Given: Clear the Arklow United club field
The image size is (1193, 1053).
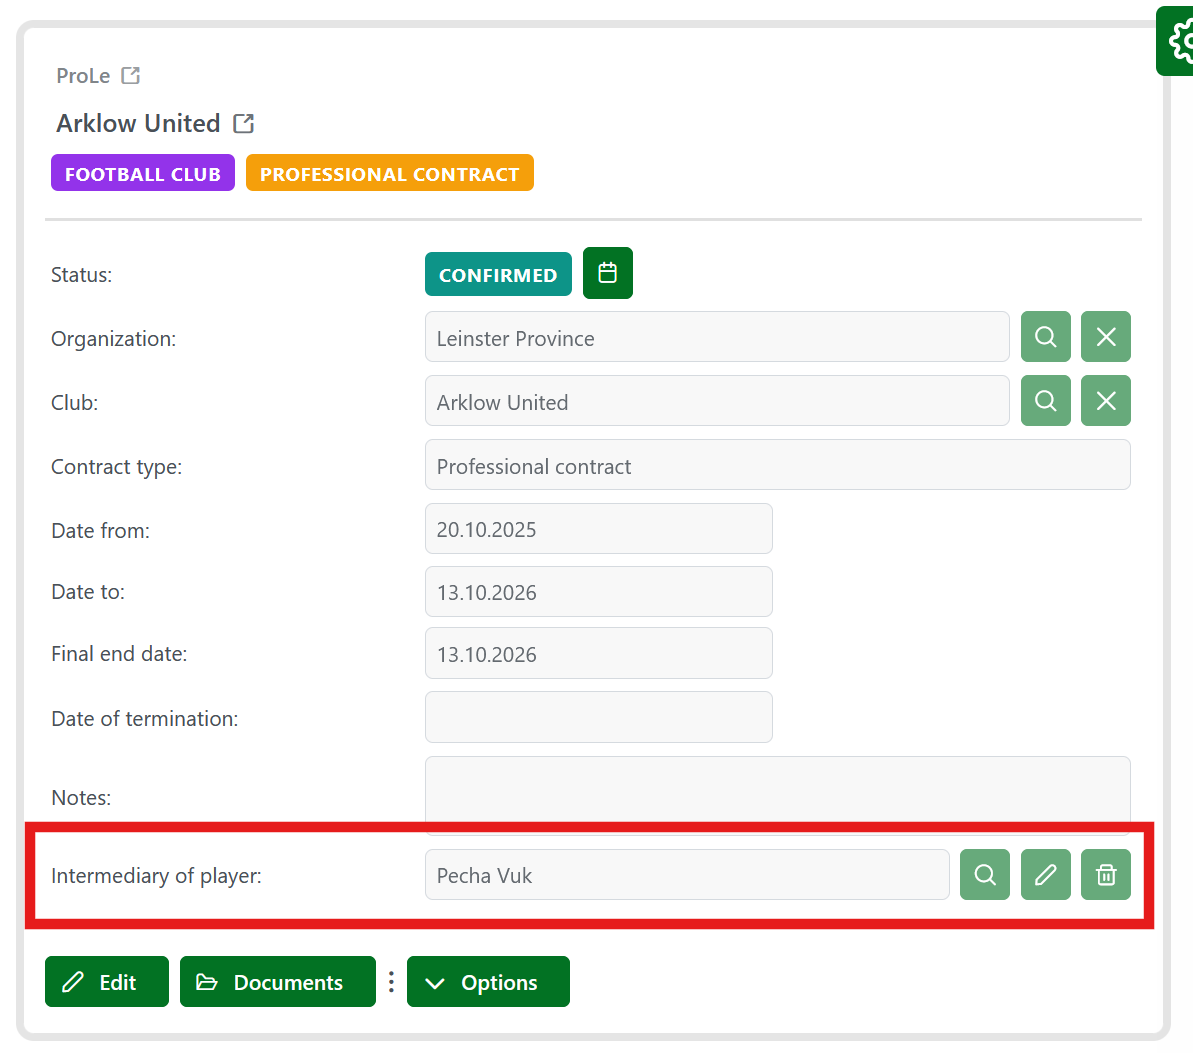Looking at the screenshot, I should tap(1105, 401).
